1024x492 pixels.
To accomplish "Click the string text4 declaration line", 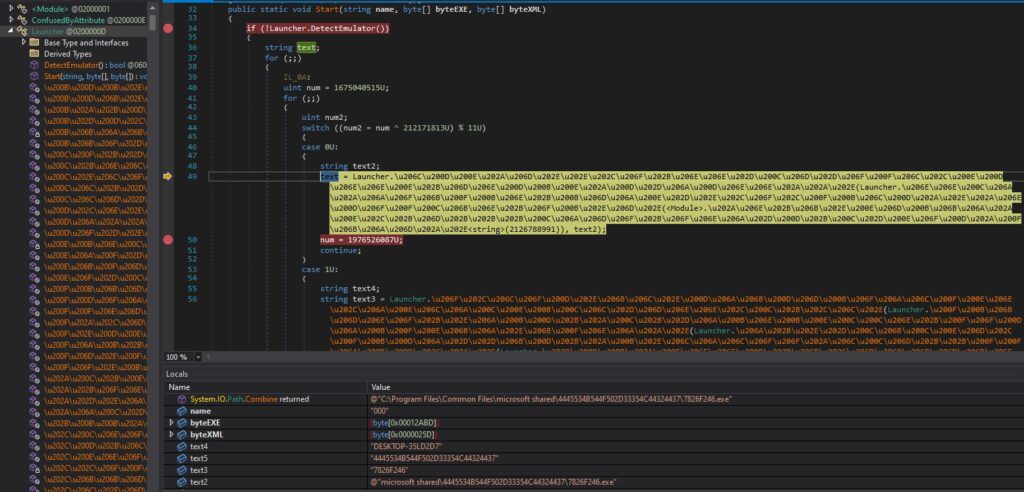I will pos(349,288).
